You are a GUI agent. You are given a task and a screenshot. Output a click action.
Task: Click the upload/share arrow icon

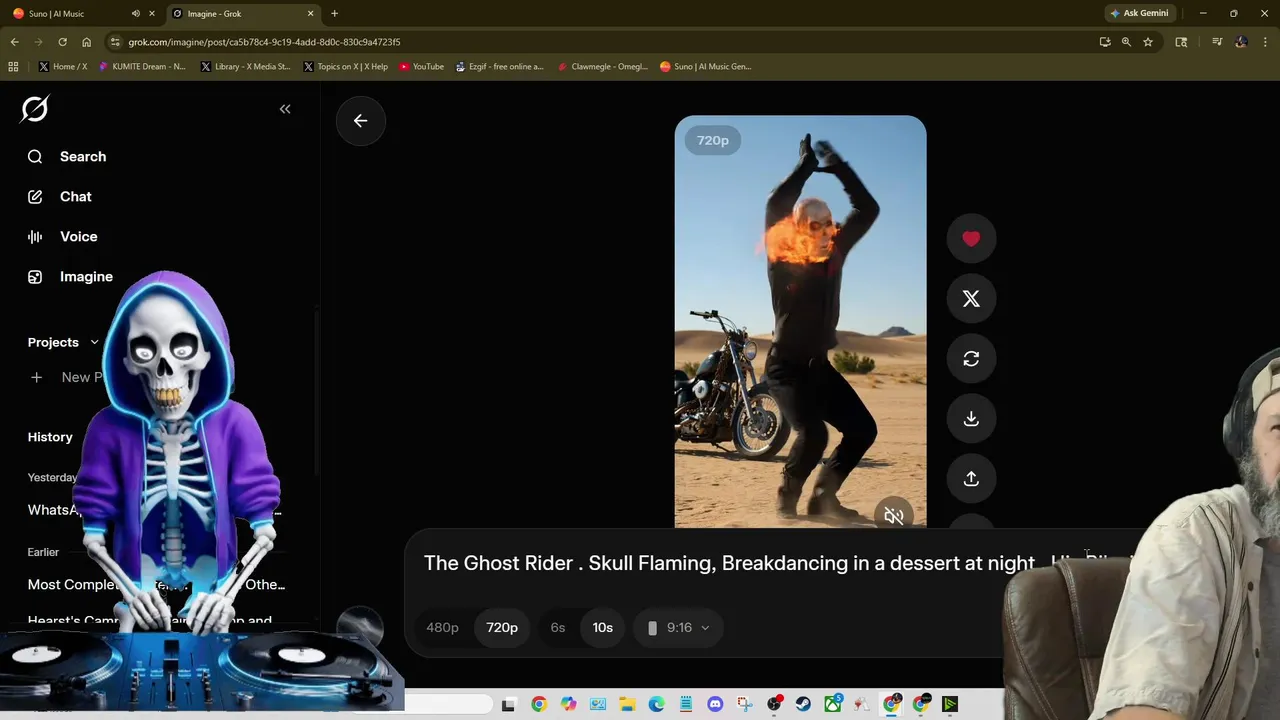[971, 478]
